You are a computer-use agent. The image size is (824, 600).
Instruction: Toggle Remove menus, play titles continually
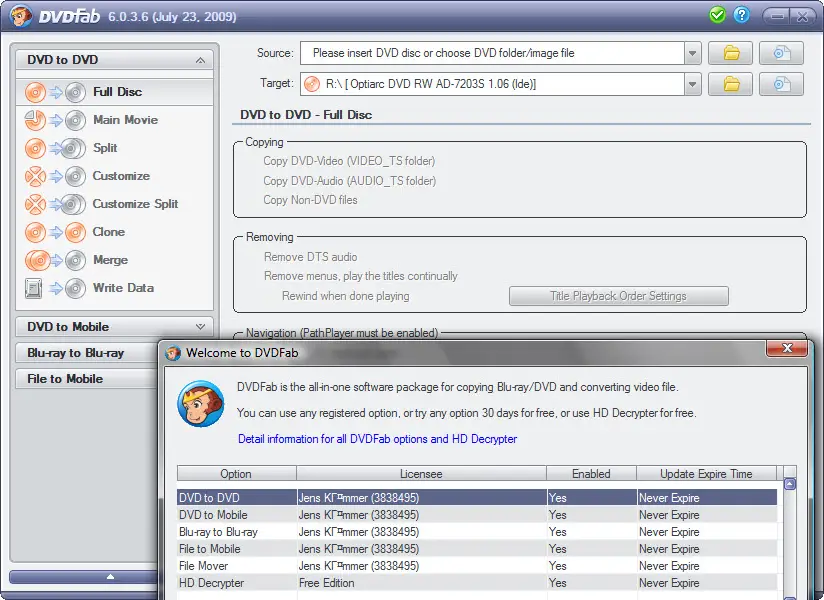coord(360,276)
